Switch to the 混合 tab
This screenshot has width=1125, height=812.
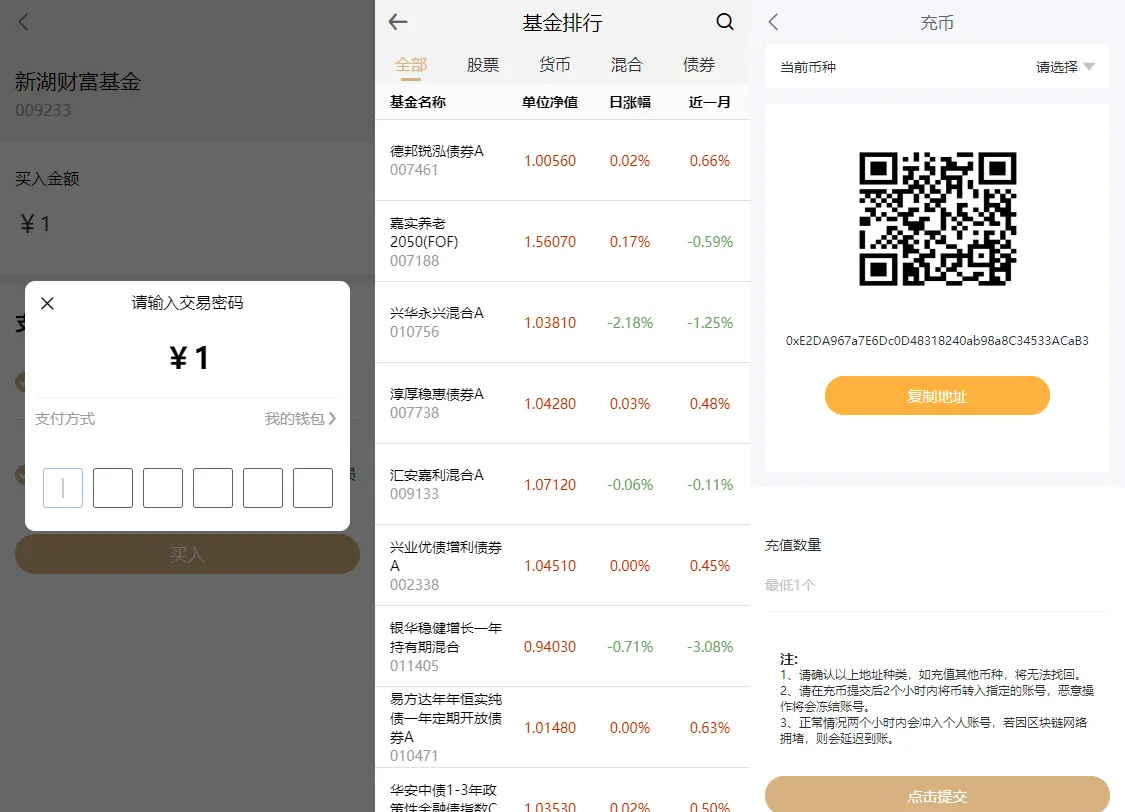[x=626, y=65]
